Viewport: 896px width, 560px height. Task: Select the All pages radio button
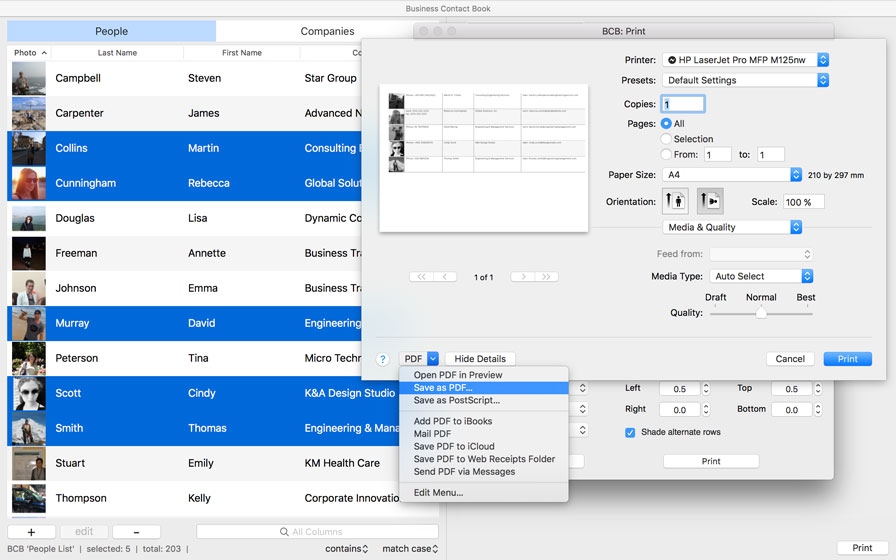(x=667, y=124)
